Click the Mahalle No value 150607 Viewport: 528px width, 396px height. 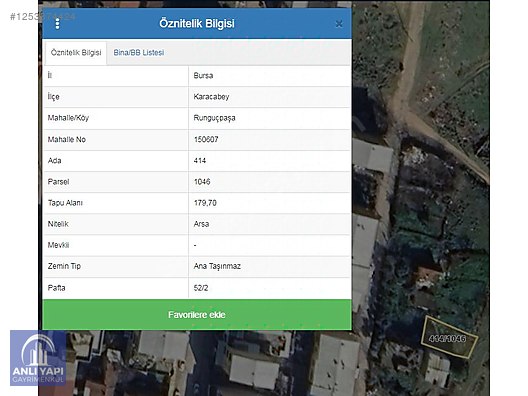[x=206, y=139]
